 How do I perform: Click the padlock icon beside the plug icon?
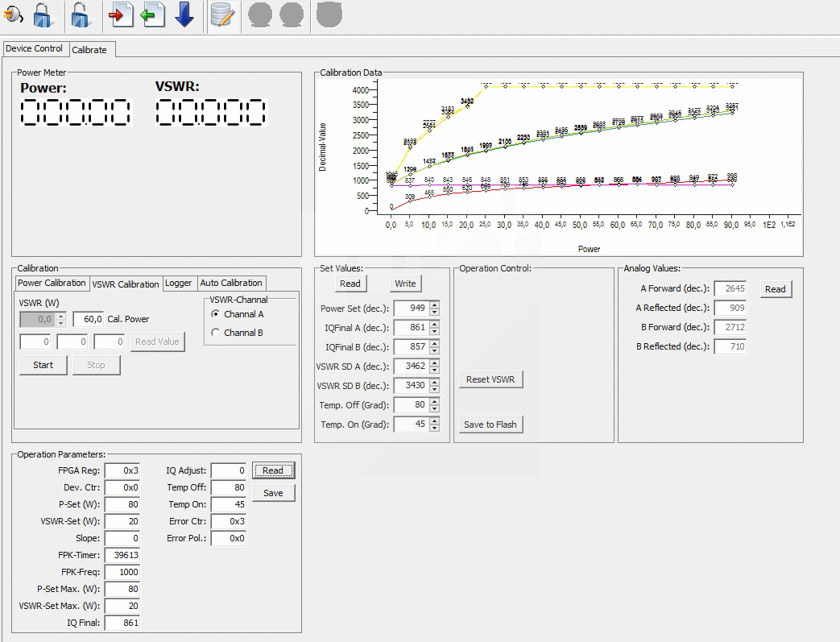(43, 15)
